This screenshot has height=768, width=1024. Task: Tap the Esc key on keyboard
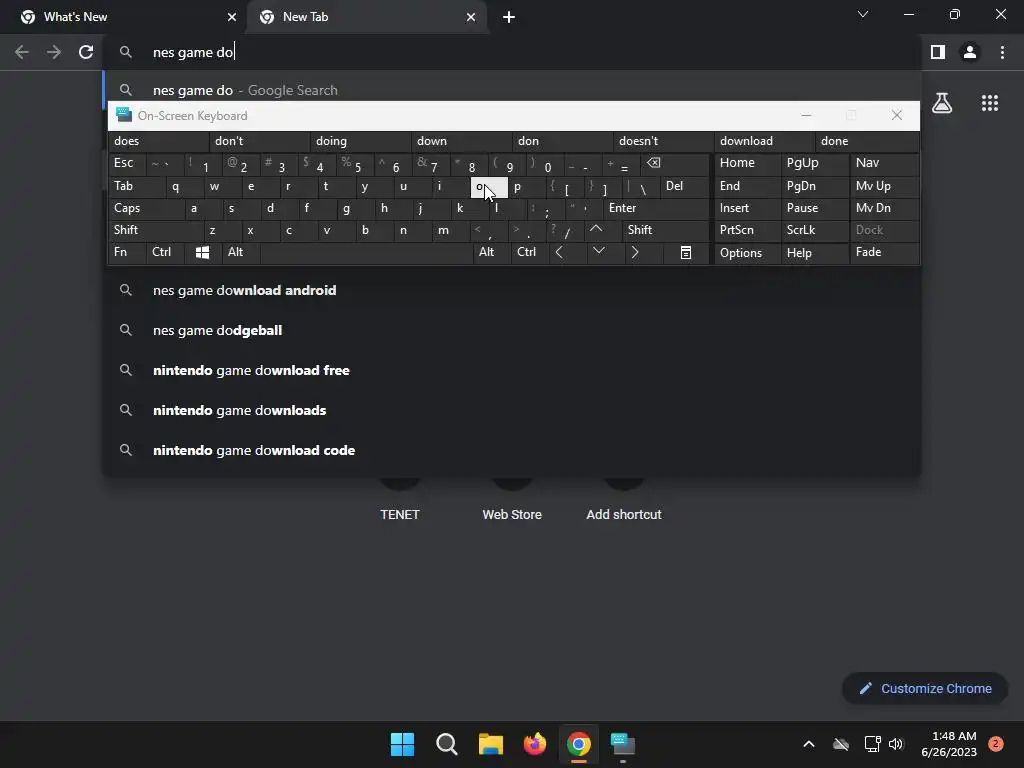127,163
